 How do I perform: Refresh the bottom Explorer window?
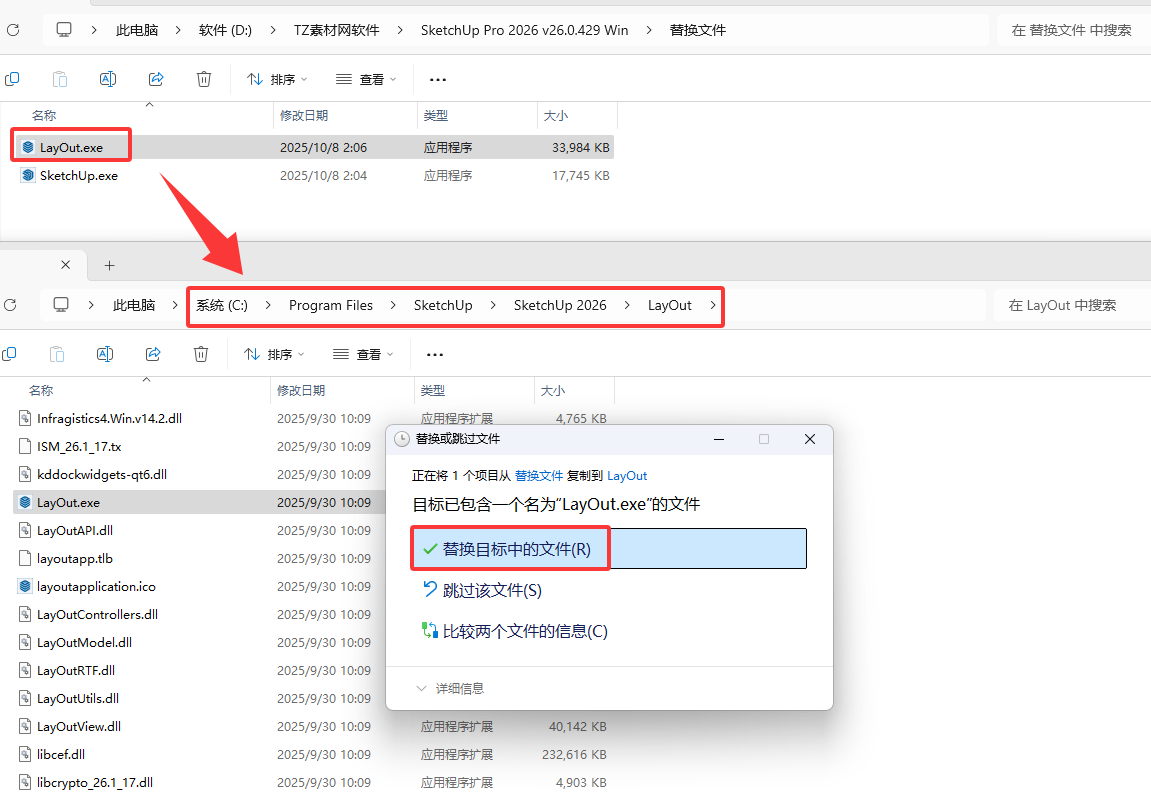point(10,305)
